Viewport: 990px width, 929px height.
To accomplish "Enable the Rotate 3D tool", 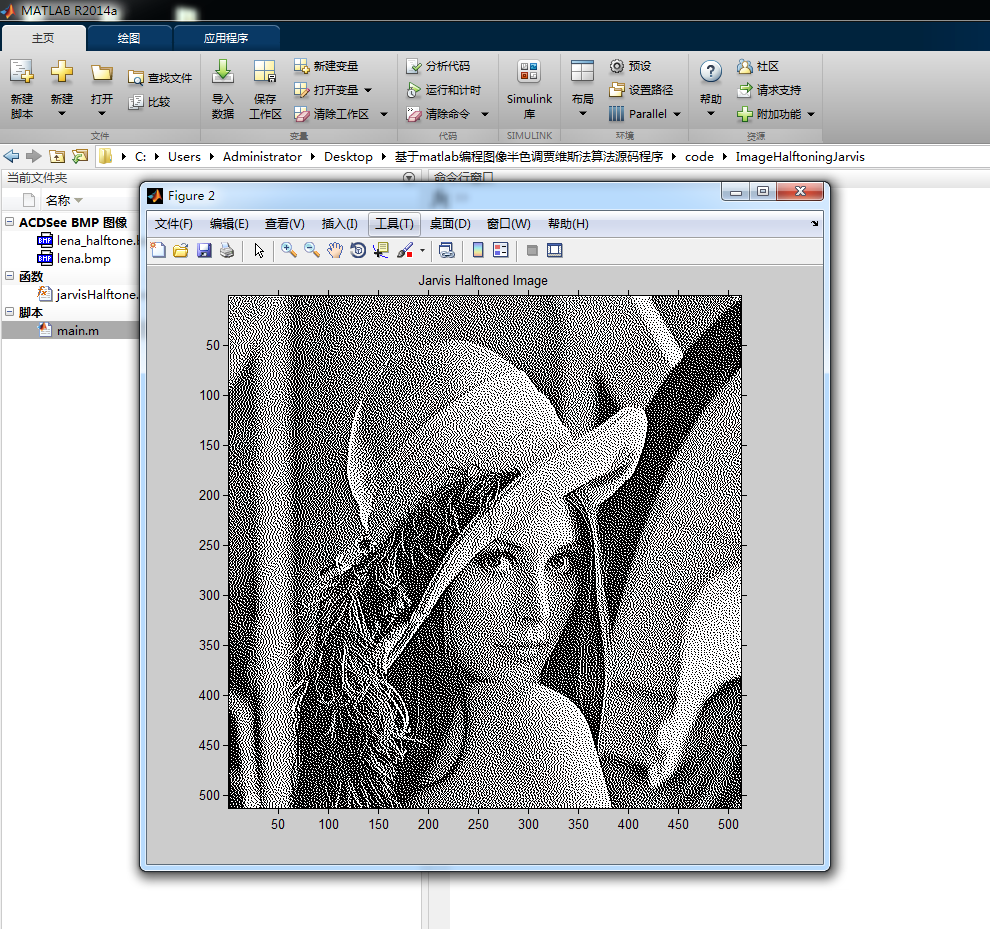I will (x=358, y=251).
